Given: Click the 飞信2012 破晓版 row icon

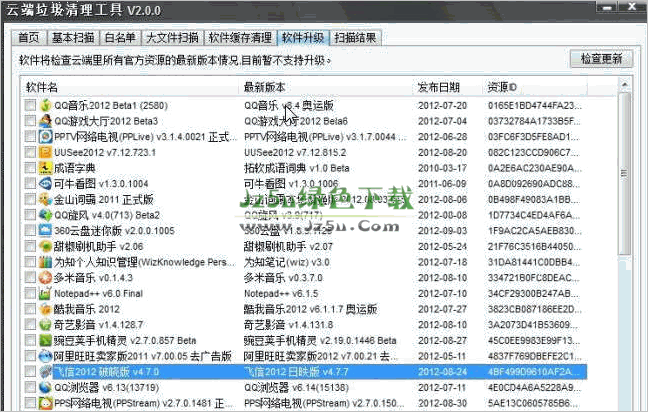Looking at the screenshot, I should (x=45, y=372).
